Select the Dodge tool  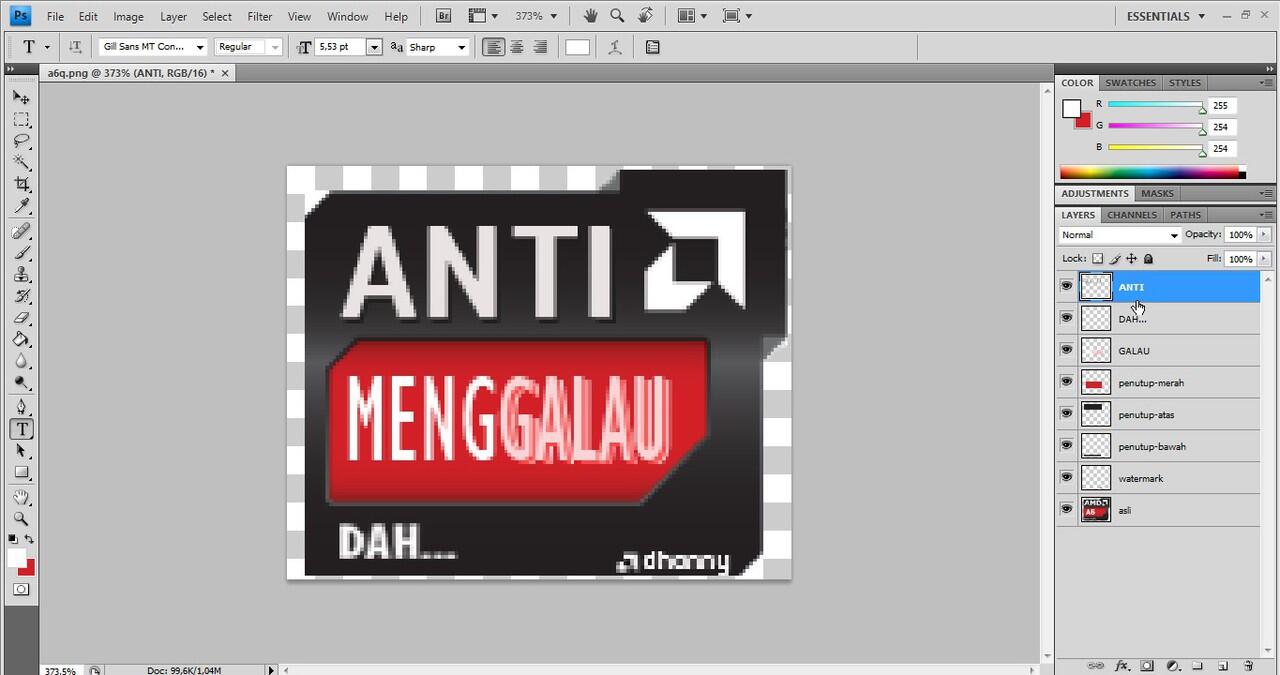(21, 383)
